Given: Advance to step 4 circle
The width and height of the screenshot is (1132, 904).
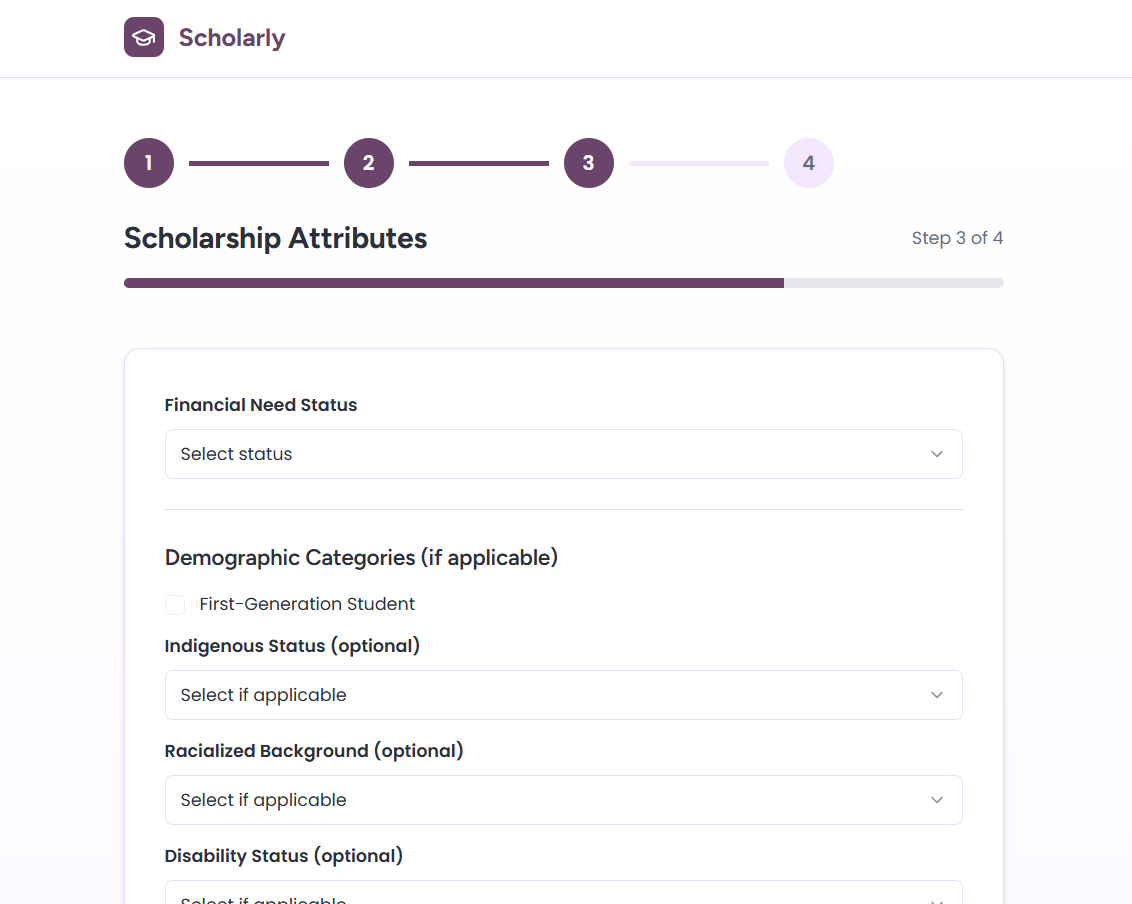Looking at the screenshot, I should (809, 163).
